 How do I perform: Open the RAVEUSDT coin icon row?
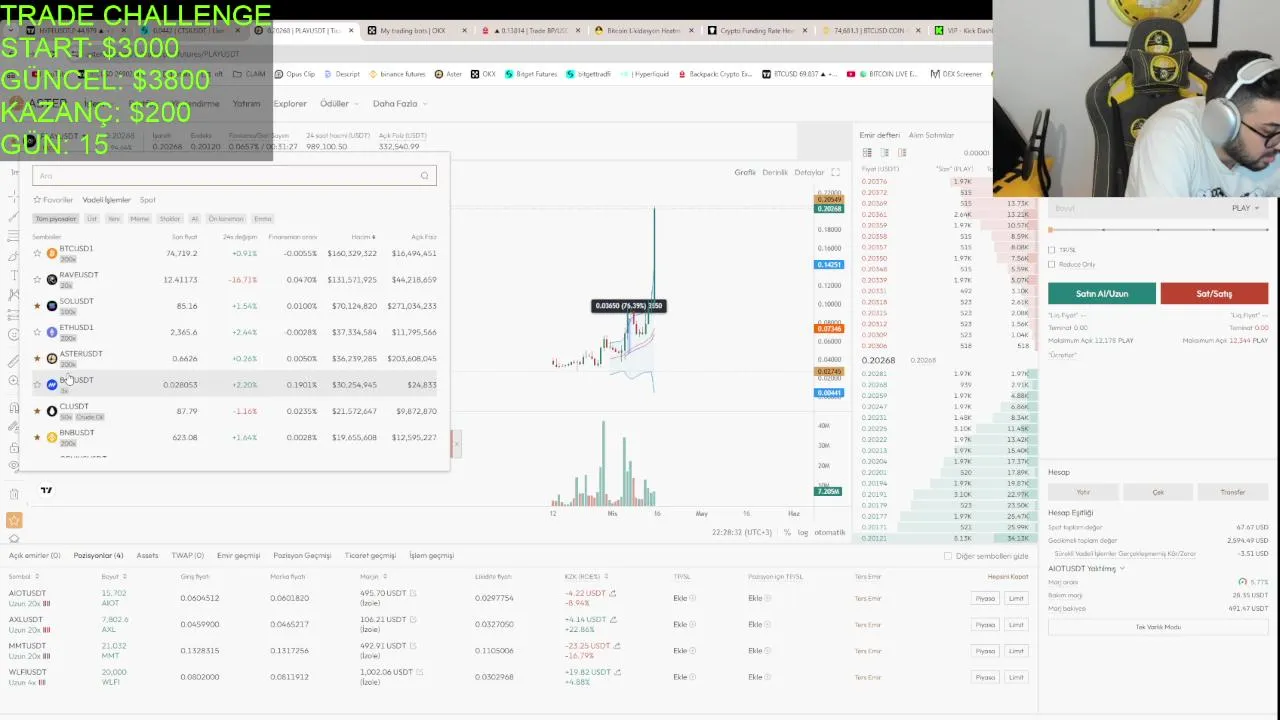point(52,280)
